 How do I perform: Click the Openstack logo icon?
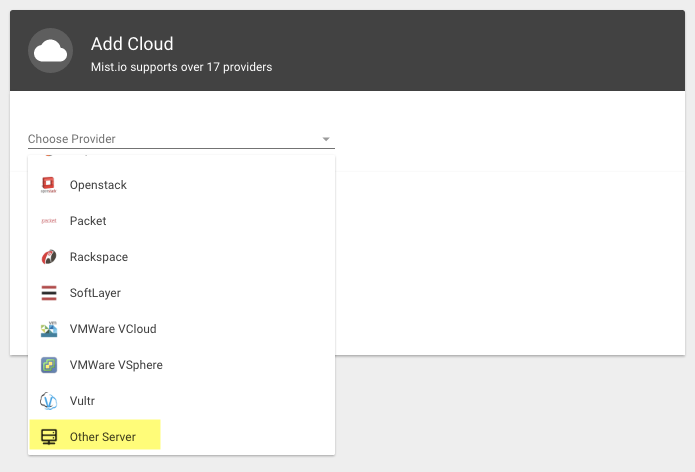coord(49,185)
